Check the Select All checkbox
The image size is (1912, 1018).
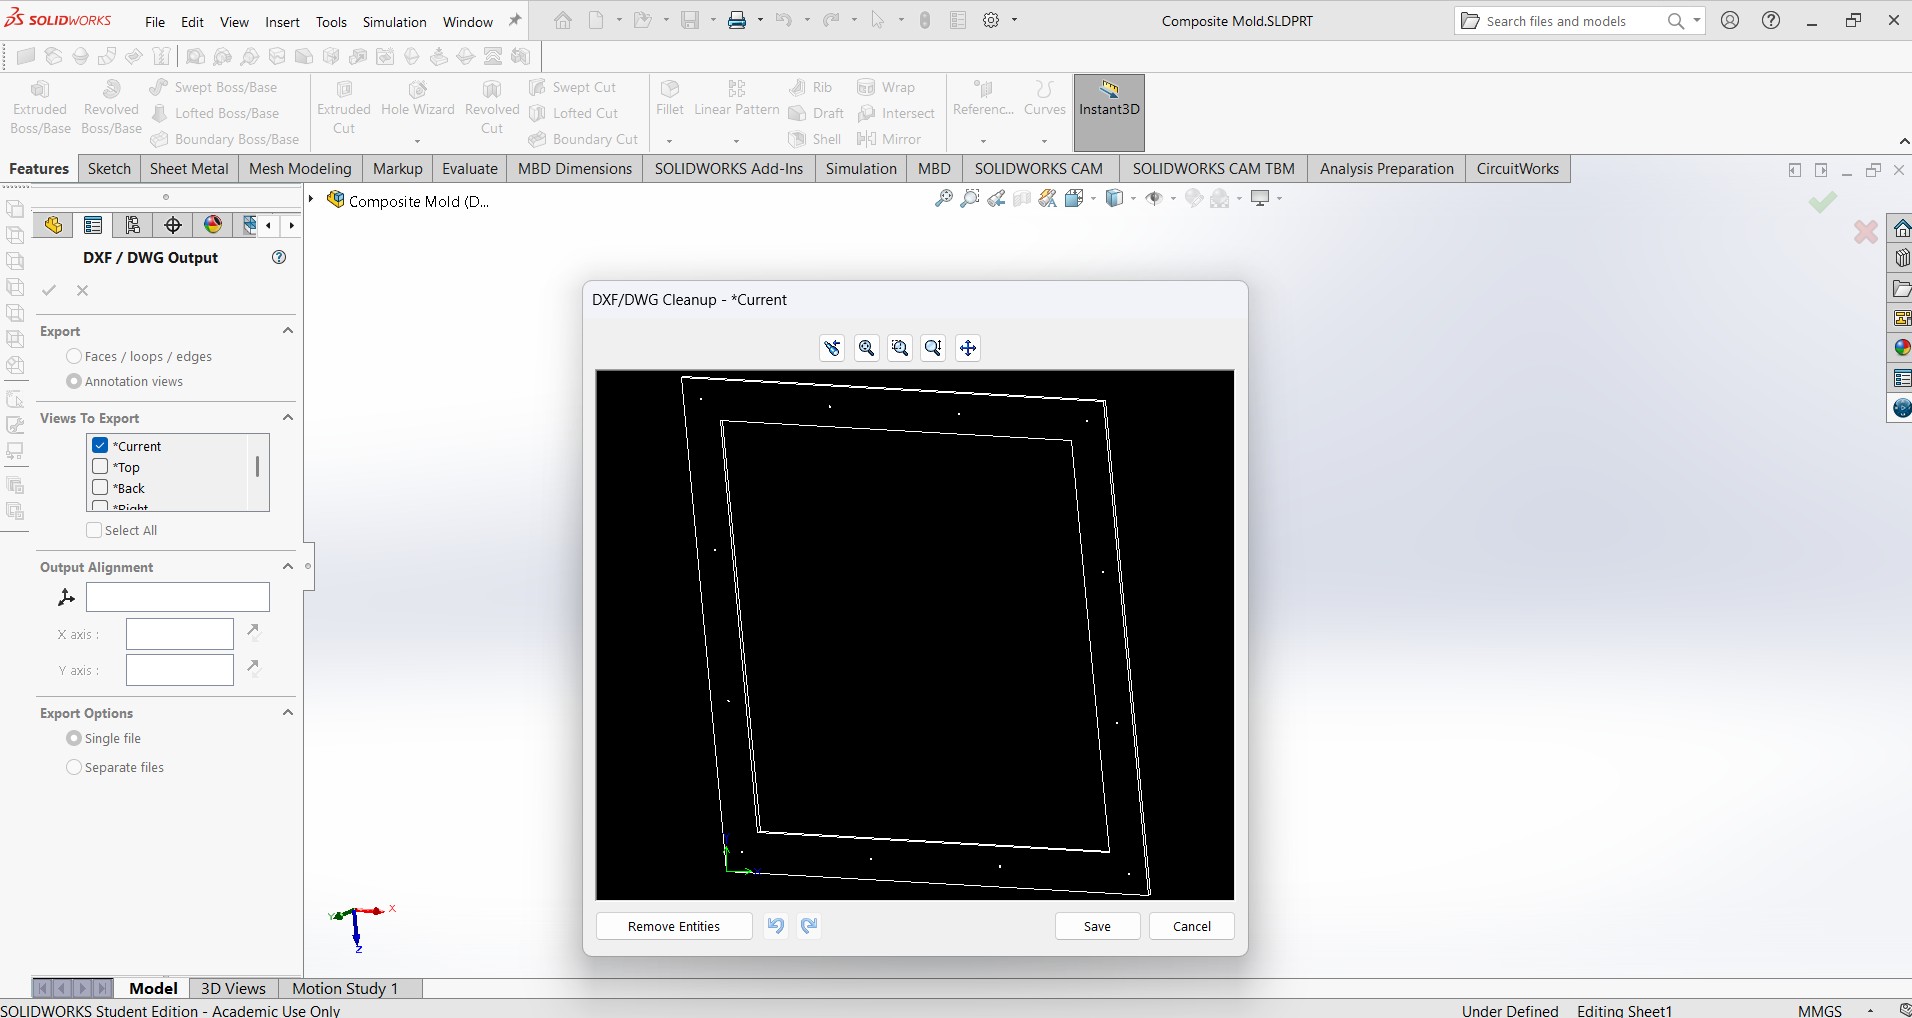(x=94, y=530)
